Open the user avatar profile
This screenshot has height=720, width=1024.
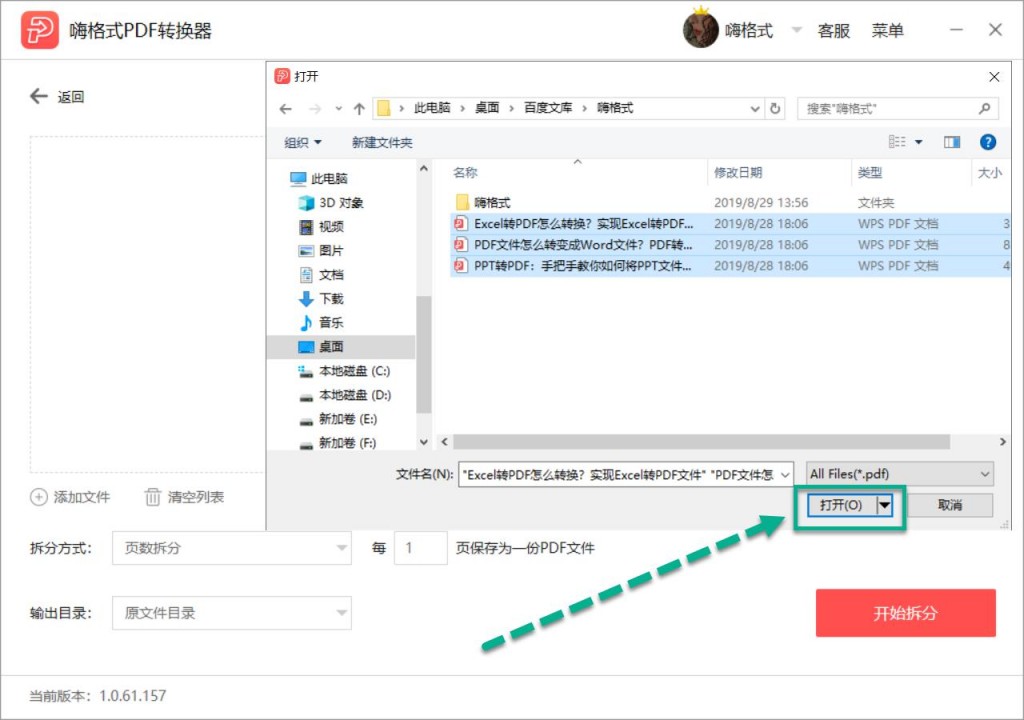pos(700,30)
